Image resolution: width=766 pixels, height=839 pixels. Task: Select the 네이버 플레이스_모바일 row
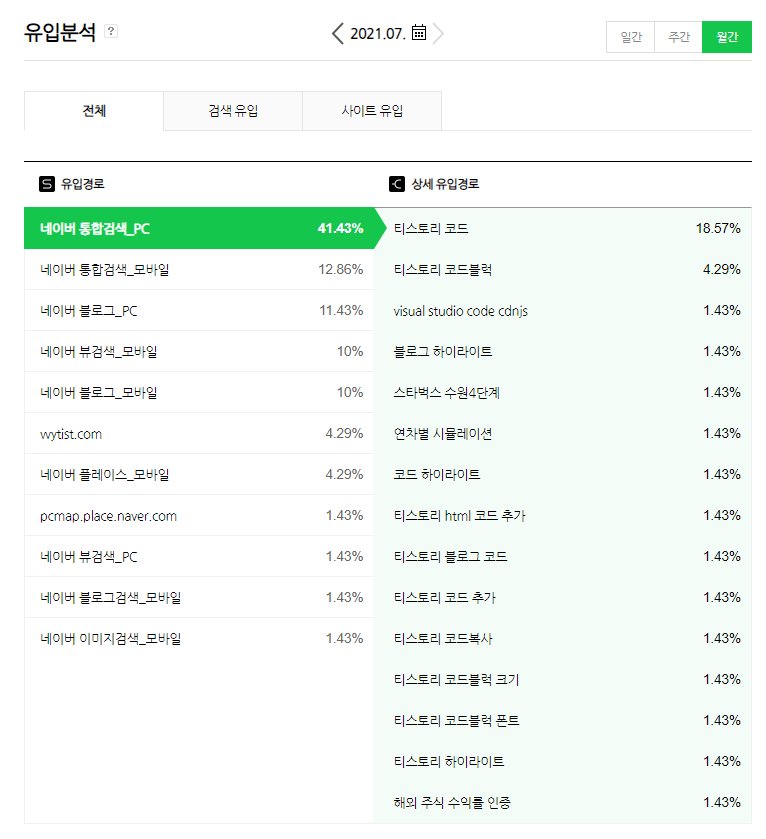click(x=199, y=475)
